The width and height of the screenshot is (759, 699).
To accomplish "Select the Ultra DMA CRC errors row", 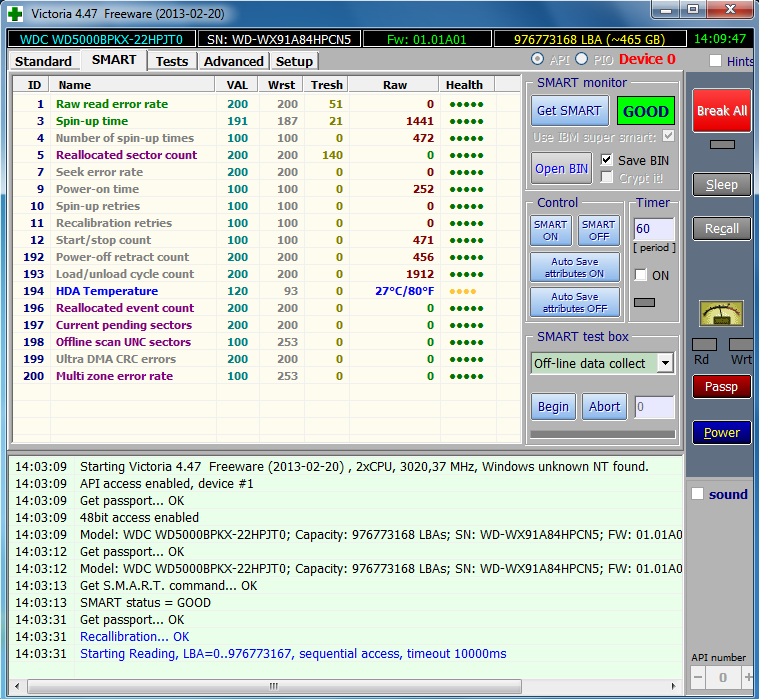I will click(266, 359).
